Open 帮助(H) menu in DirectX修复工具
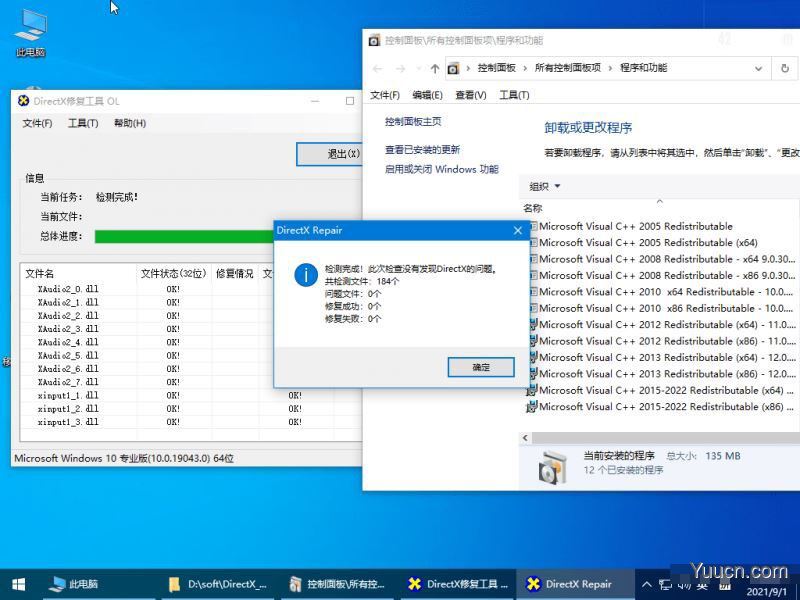 [130, 123]
